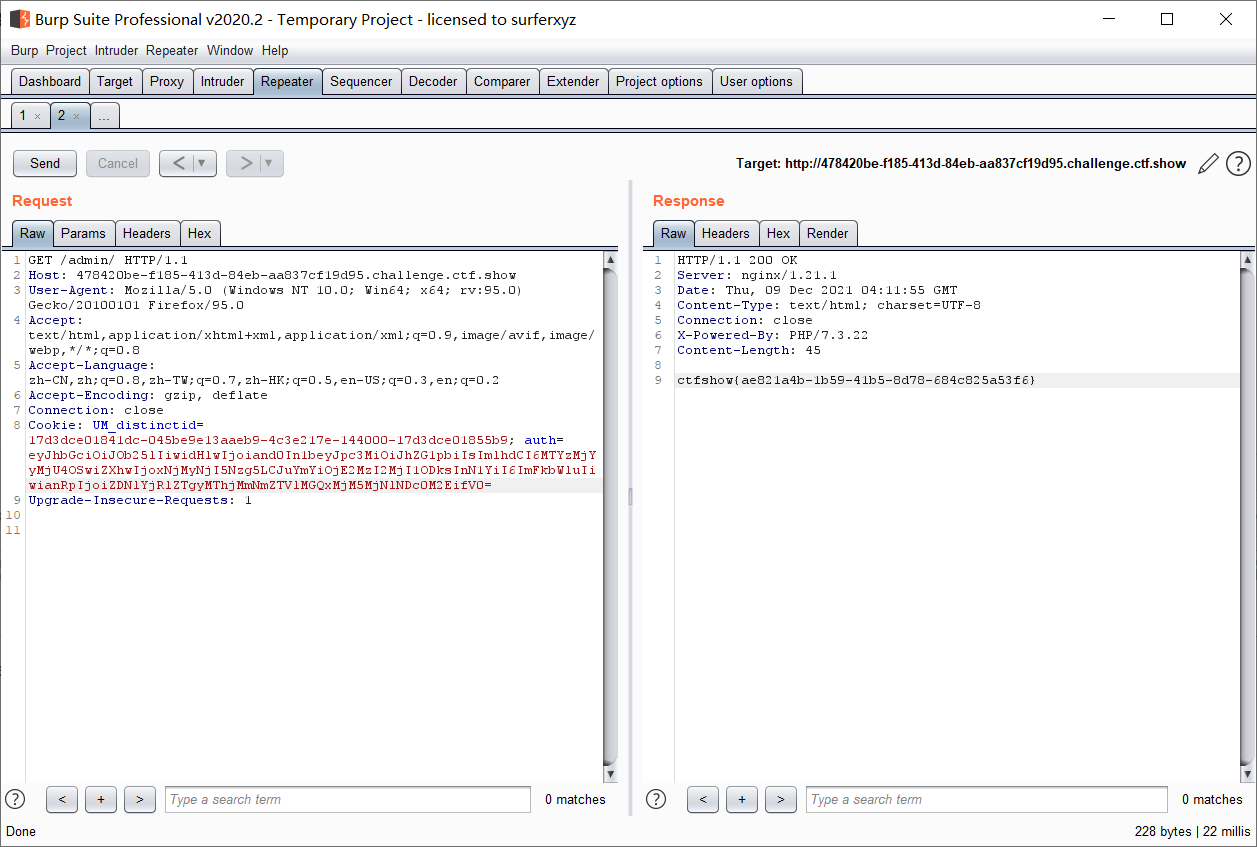Screen dimensions: 1257x847
Task: Click the response search term field
Action: click(x=986, y=799)
